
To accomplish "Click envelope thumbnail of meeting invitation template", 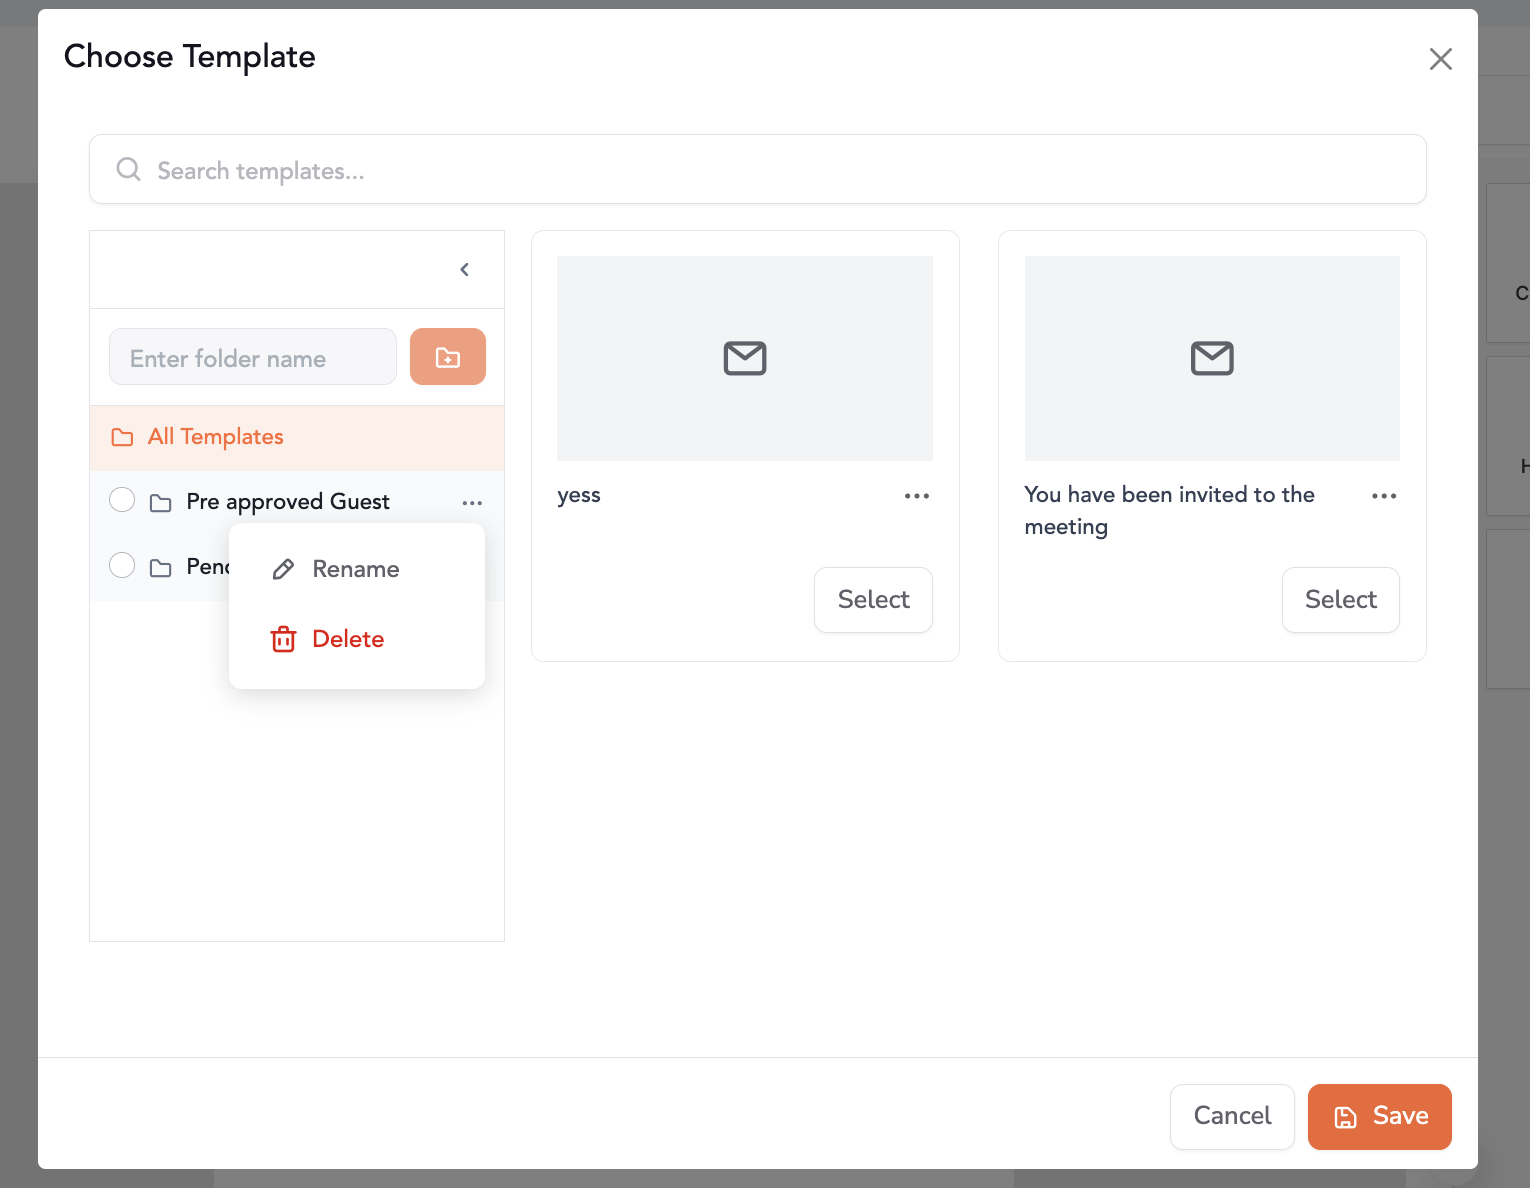I will [1211, 358].
